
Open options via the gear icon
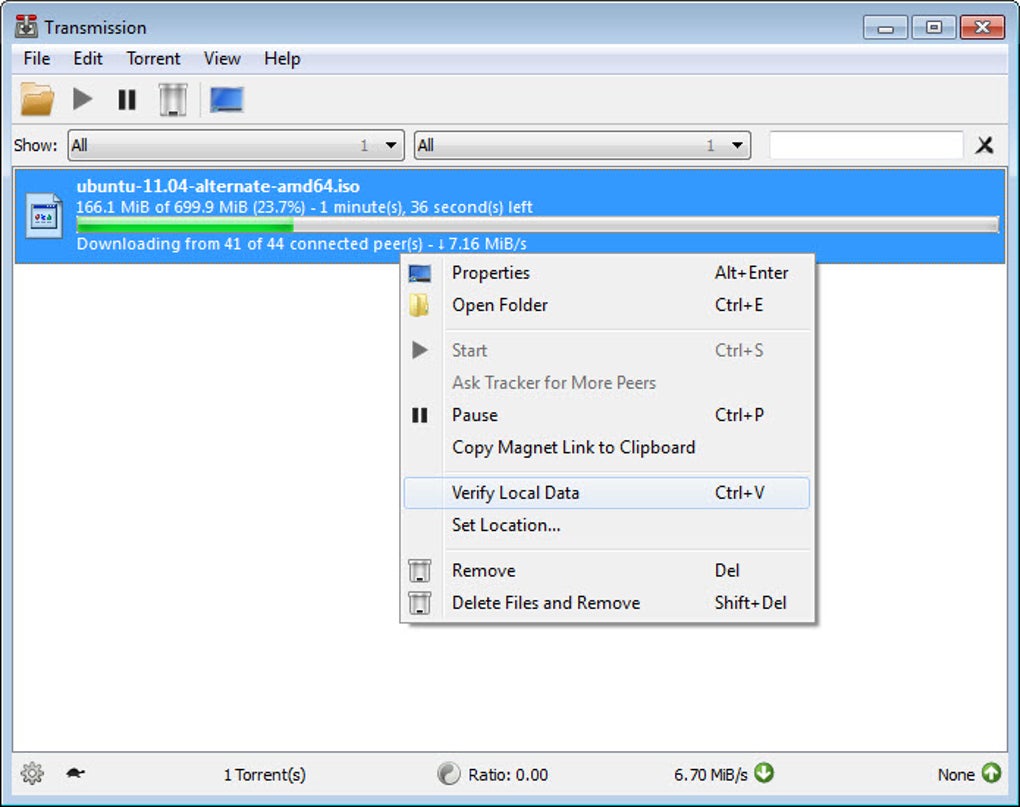pos(32,773)
